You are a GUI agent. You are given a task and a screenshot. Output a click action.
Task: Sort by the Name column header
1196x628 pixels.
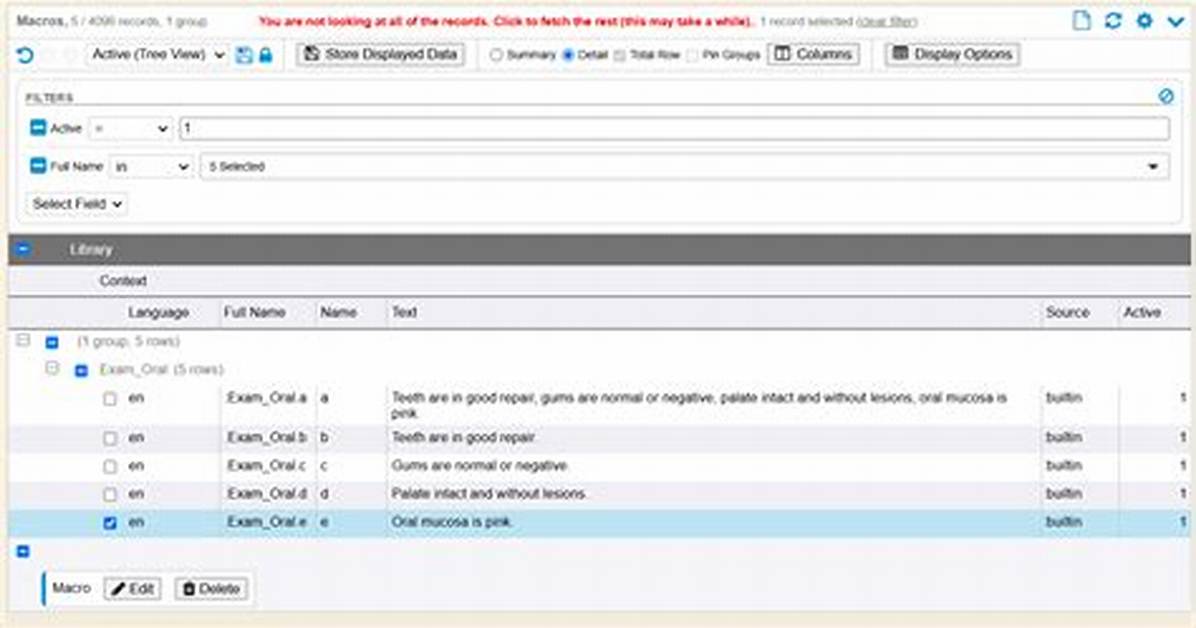point(338,312)
